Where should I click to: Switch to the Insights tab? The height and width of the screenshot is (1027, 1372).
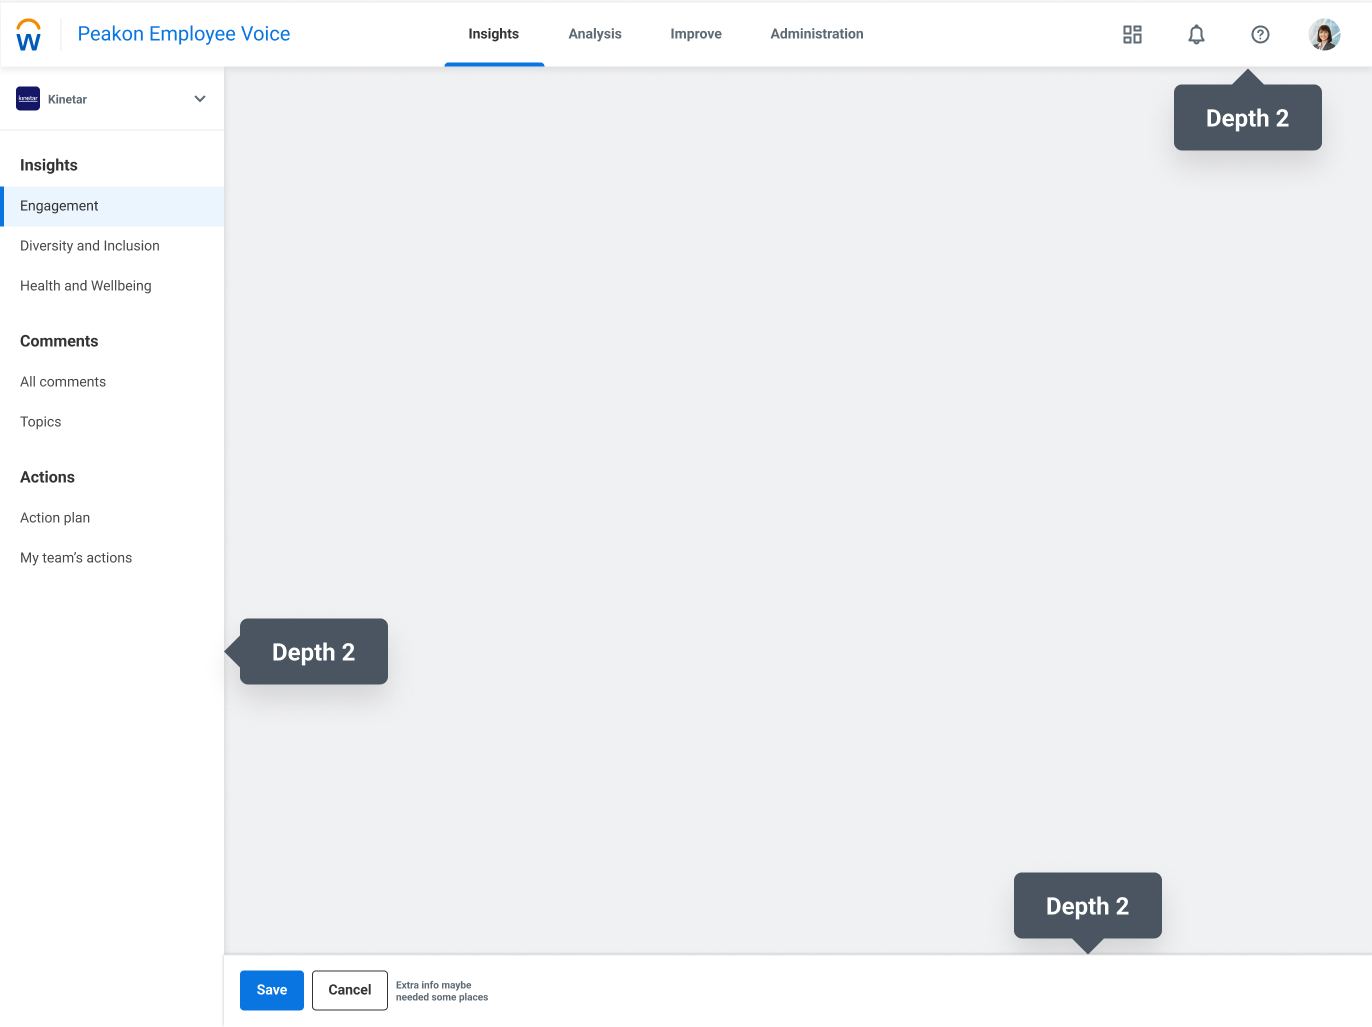494,34
